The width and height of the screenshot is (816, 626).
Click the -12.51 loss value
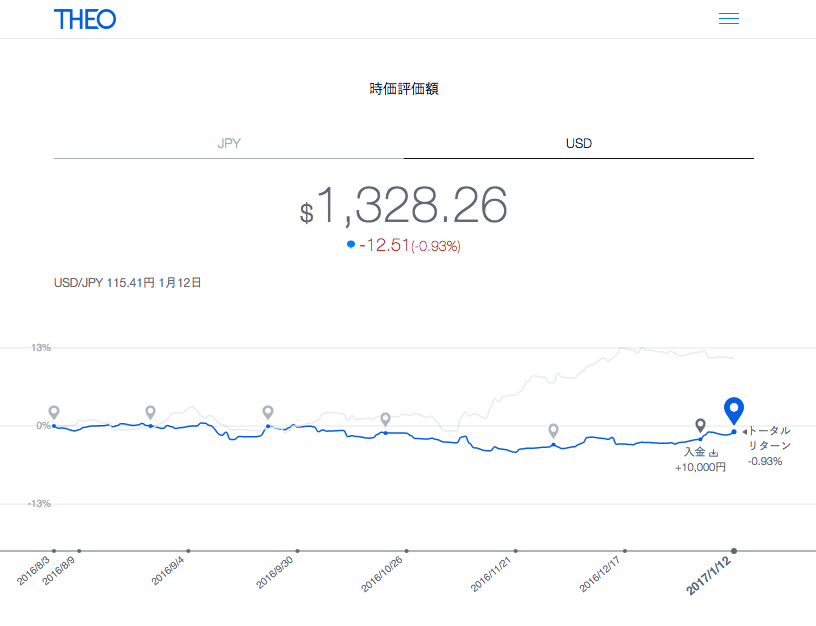point(384,245)
